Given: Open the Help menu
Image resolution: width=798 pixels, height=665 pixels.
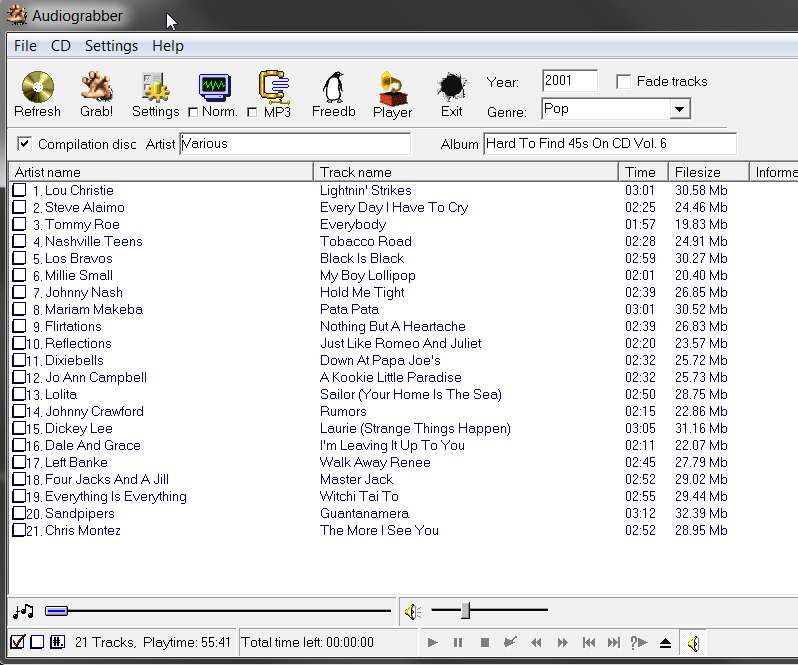Looking at the screenshot, I should coord(168,46).
